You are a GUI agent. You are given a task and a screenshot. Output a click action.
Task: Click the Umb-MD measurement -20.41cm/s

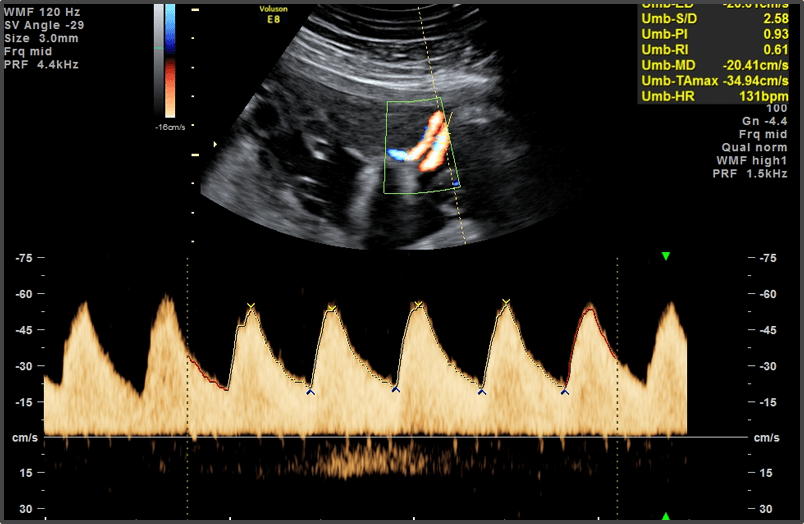point(755,65)
